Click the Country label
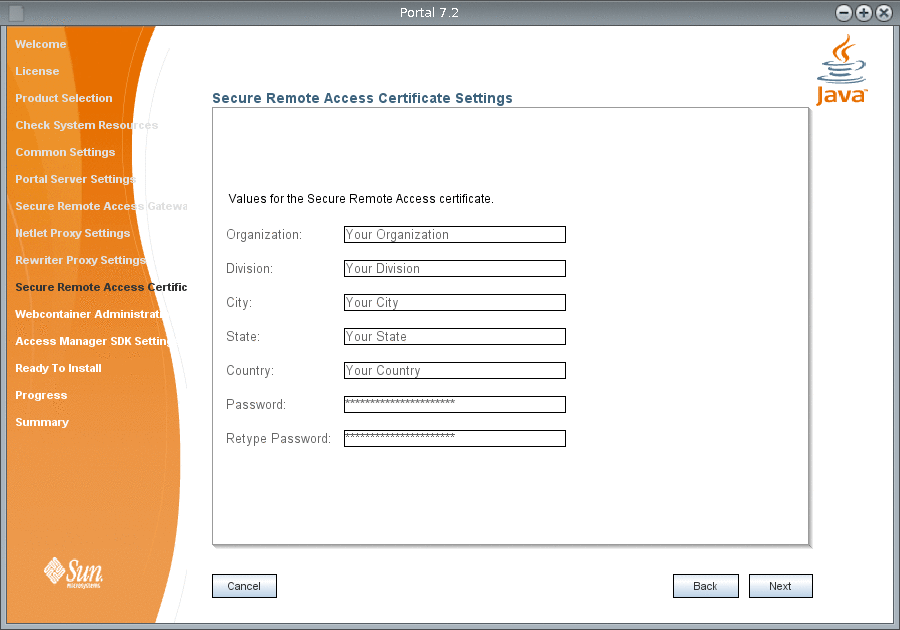This screenshot has width=900, height=630. coord(250,371)
